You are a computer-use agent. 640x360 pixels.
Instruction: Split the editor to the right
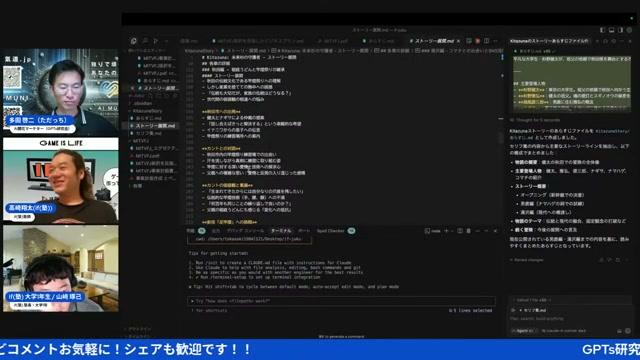point(487,41)
